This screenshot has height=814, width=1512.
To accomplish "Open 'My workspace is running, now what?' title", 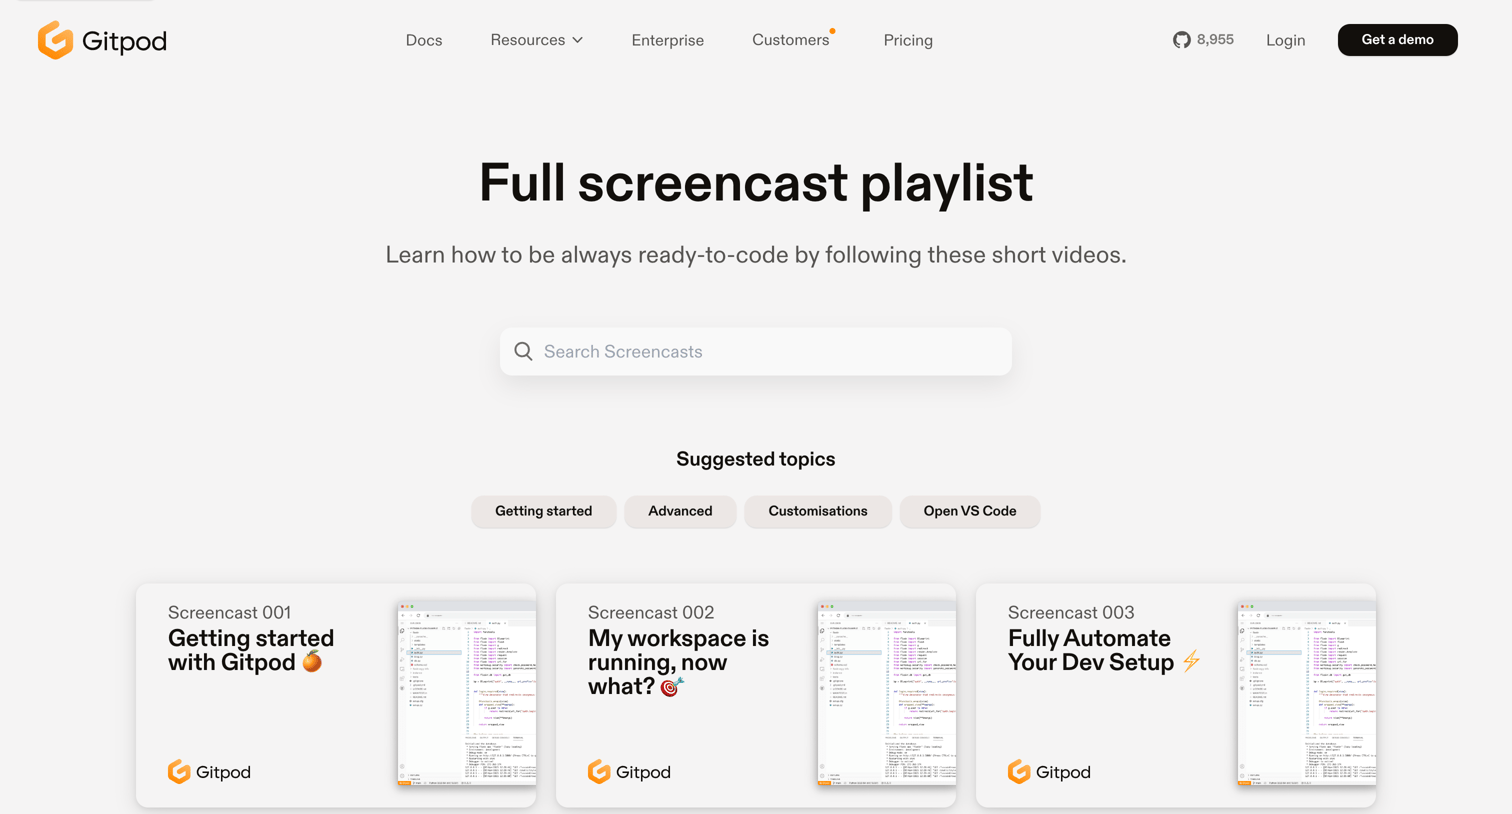I will 678,662.
